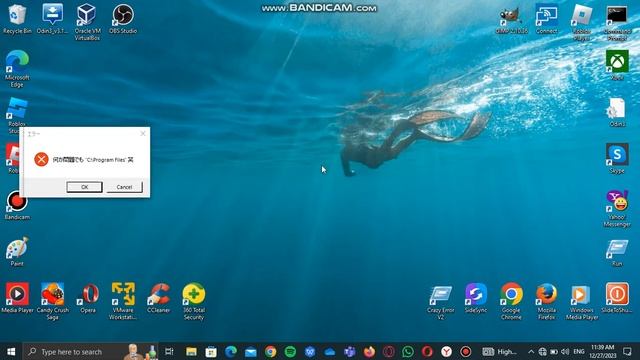Open the volume speaker tray icon
Viewport: 640px width, 360px height.
[565, 351]
